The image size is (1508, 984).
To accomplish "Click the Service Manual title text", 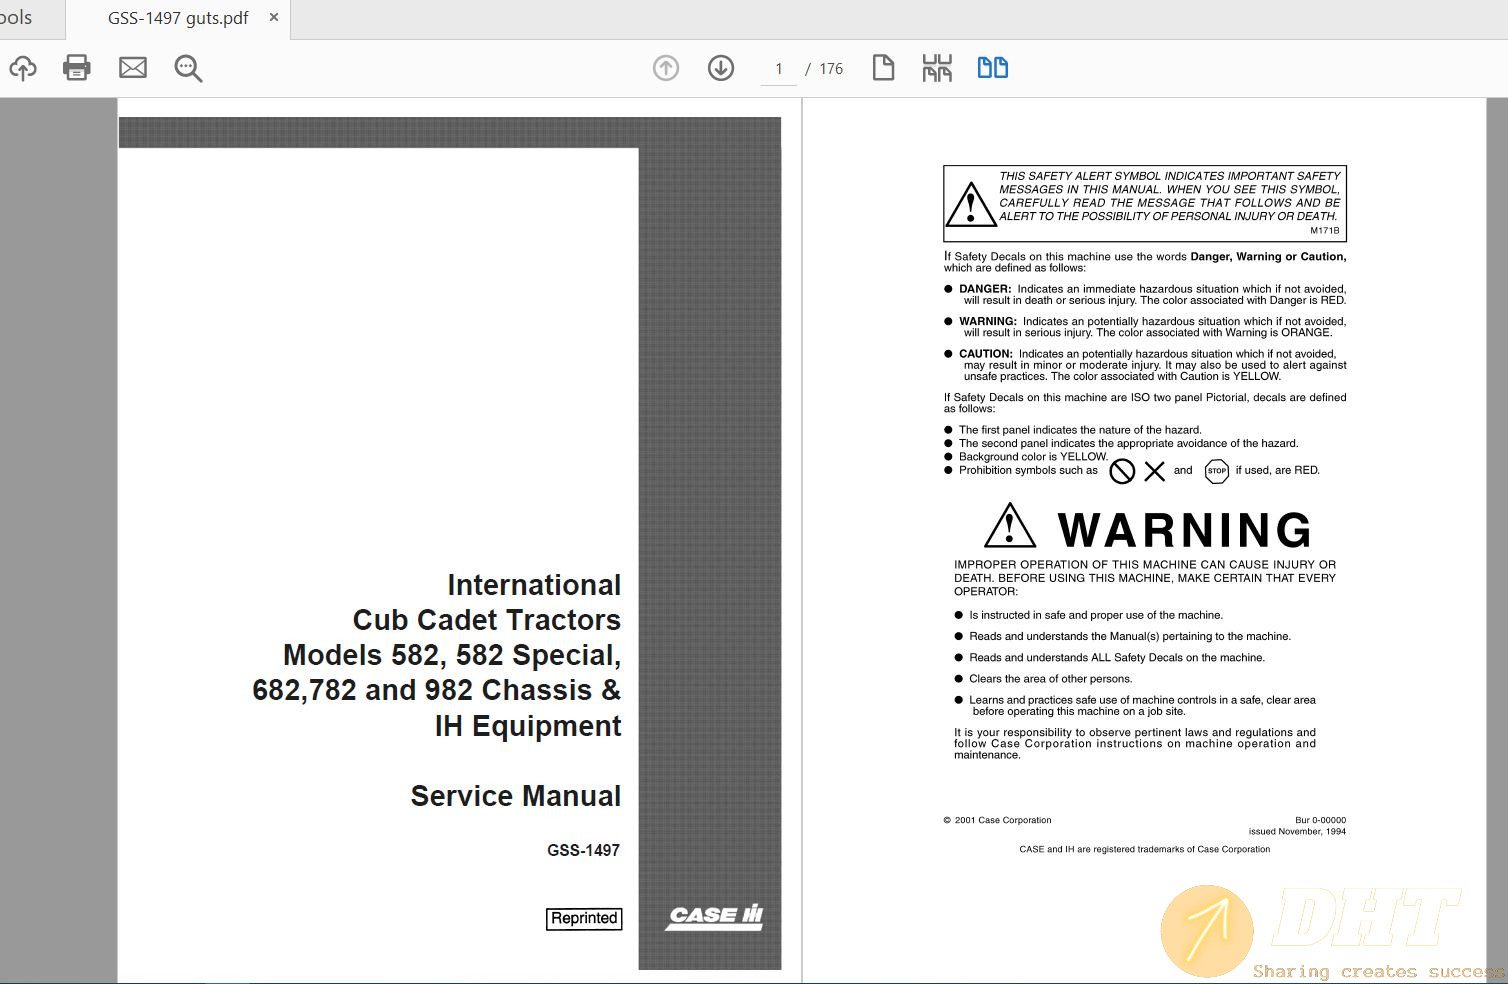I will click(x=515, y=796).
